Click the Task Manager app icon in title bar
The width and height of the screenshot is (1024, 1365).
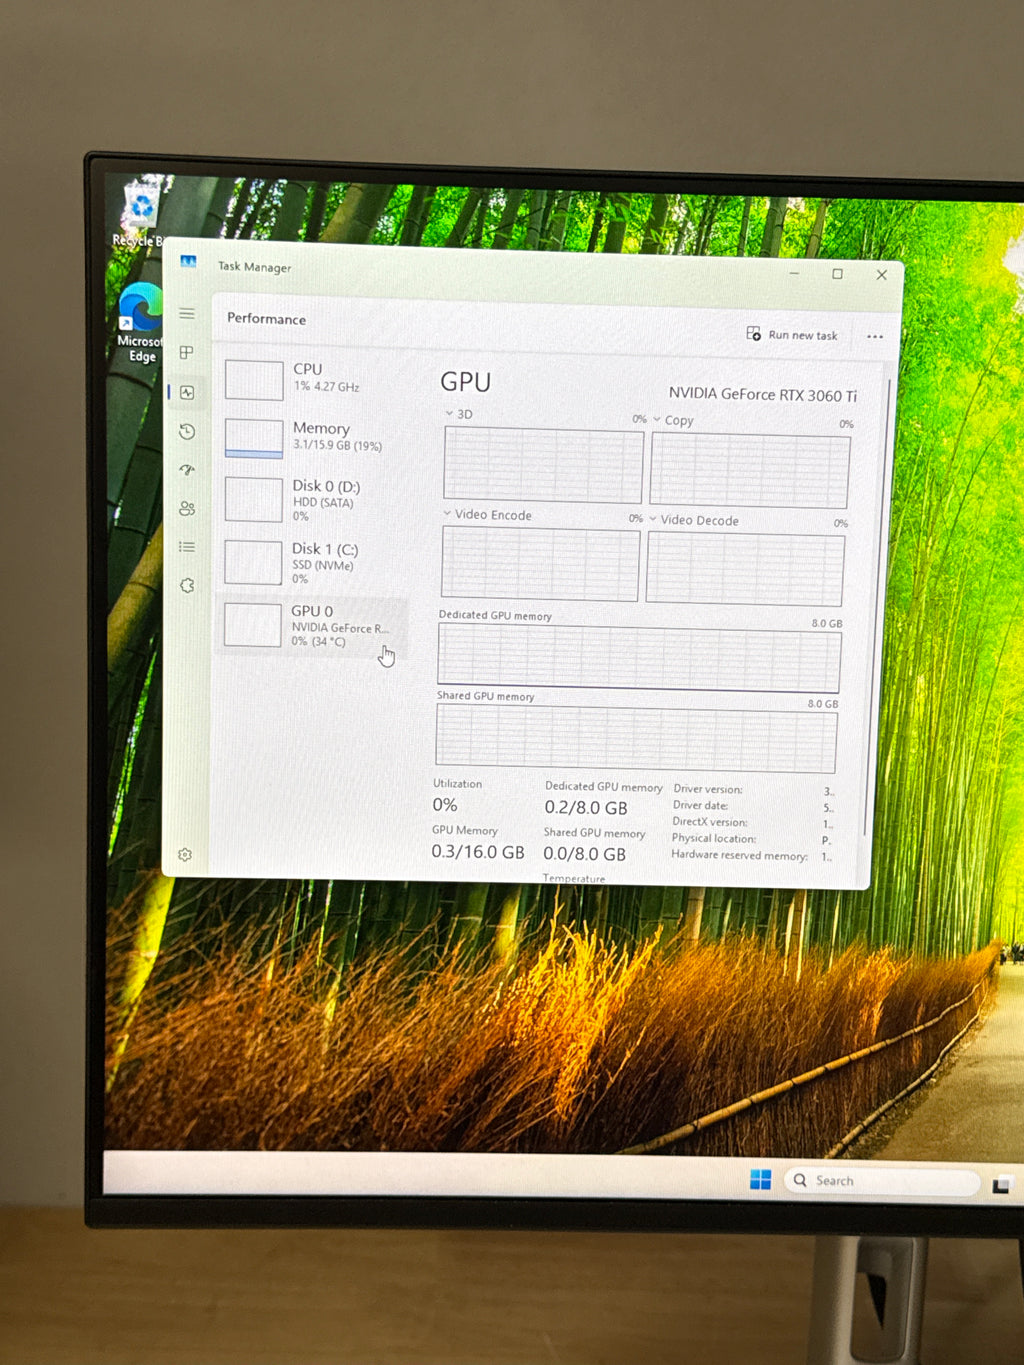pyautogui.click(x=188, y=261)
